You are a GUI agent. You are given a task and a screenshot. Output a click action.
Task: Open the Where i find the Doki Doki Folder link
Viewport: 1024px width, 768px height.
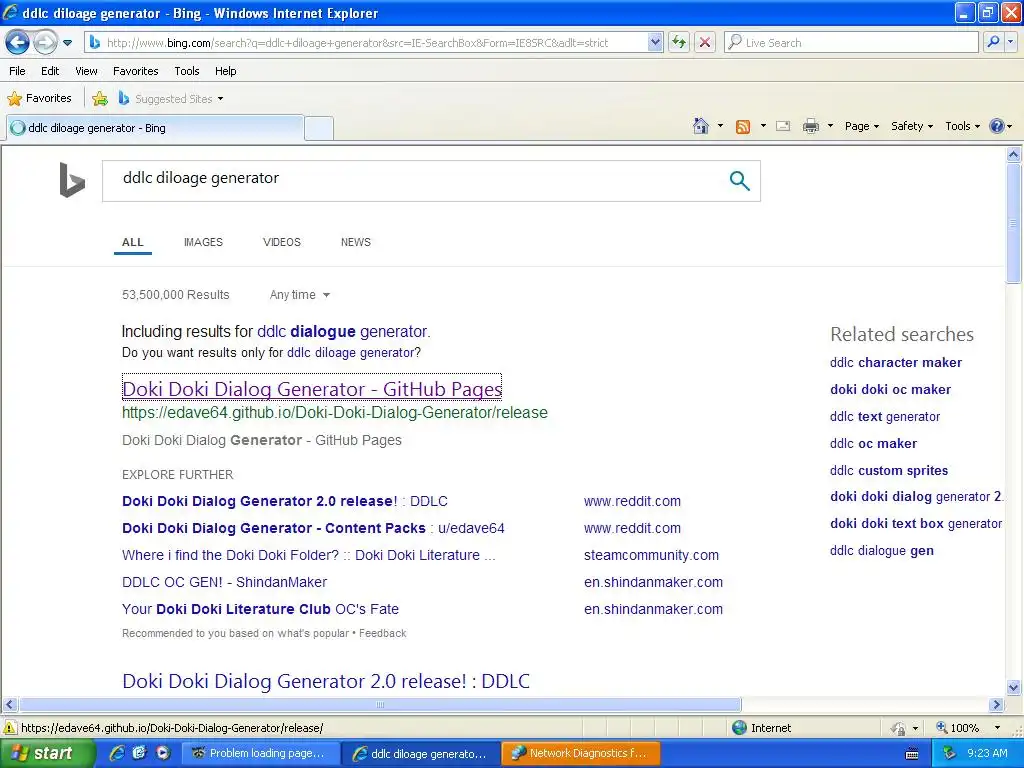(309, 555)
